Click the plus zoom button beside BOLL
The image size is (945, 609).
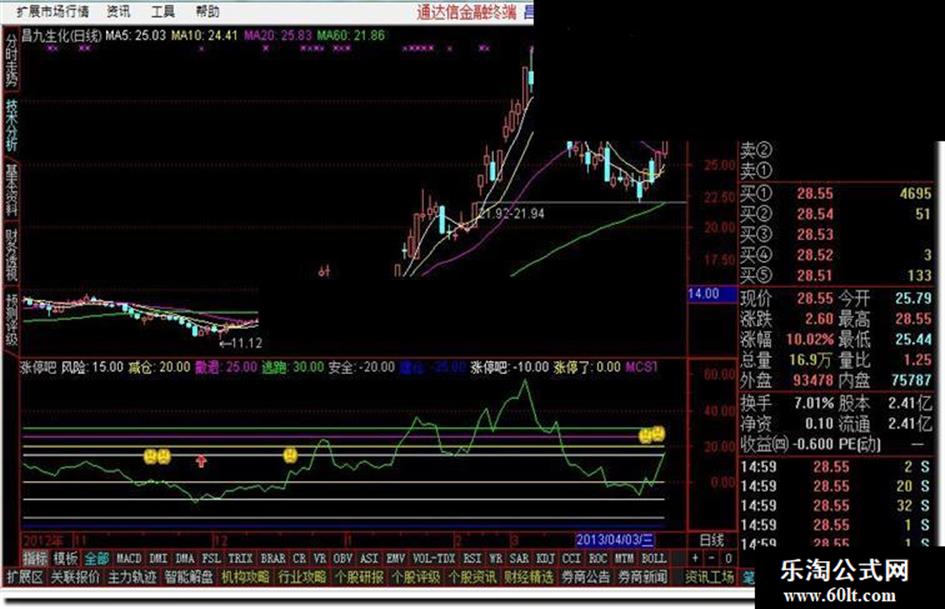[695, 558]
